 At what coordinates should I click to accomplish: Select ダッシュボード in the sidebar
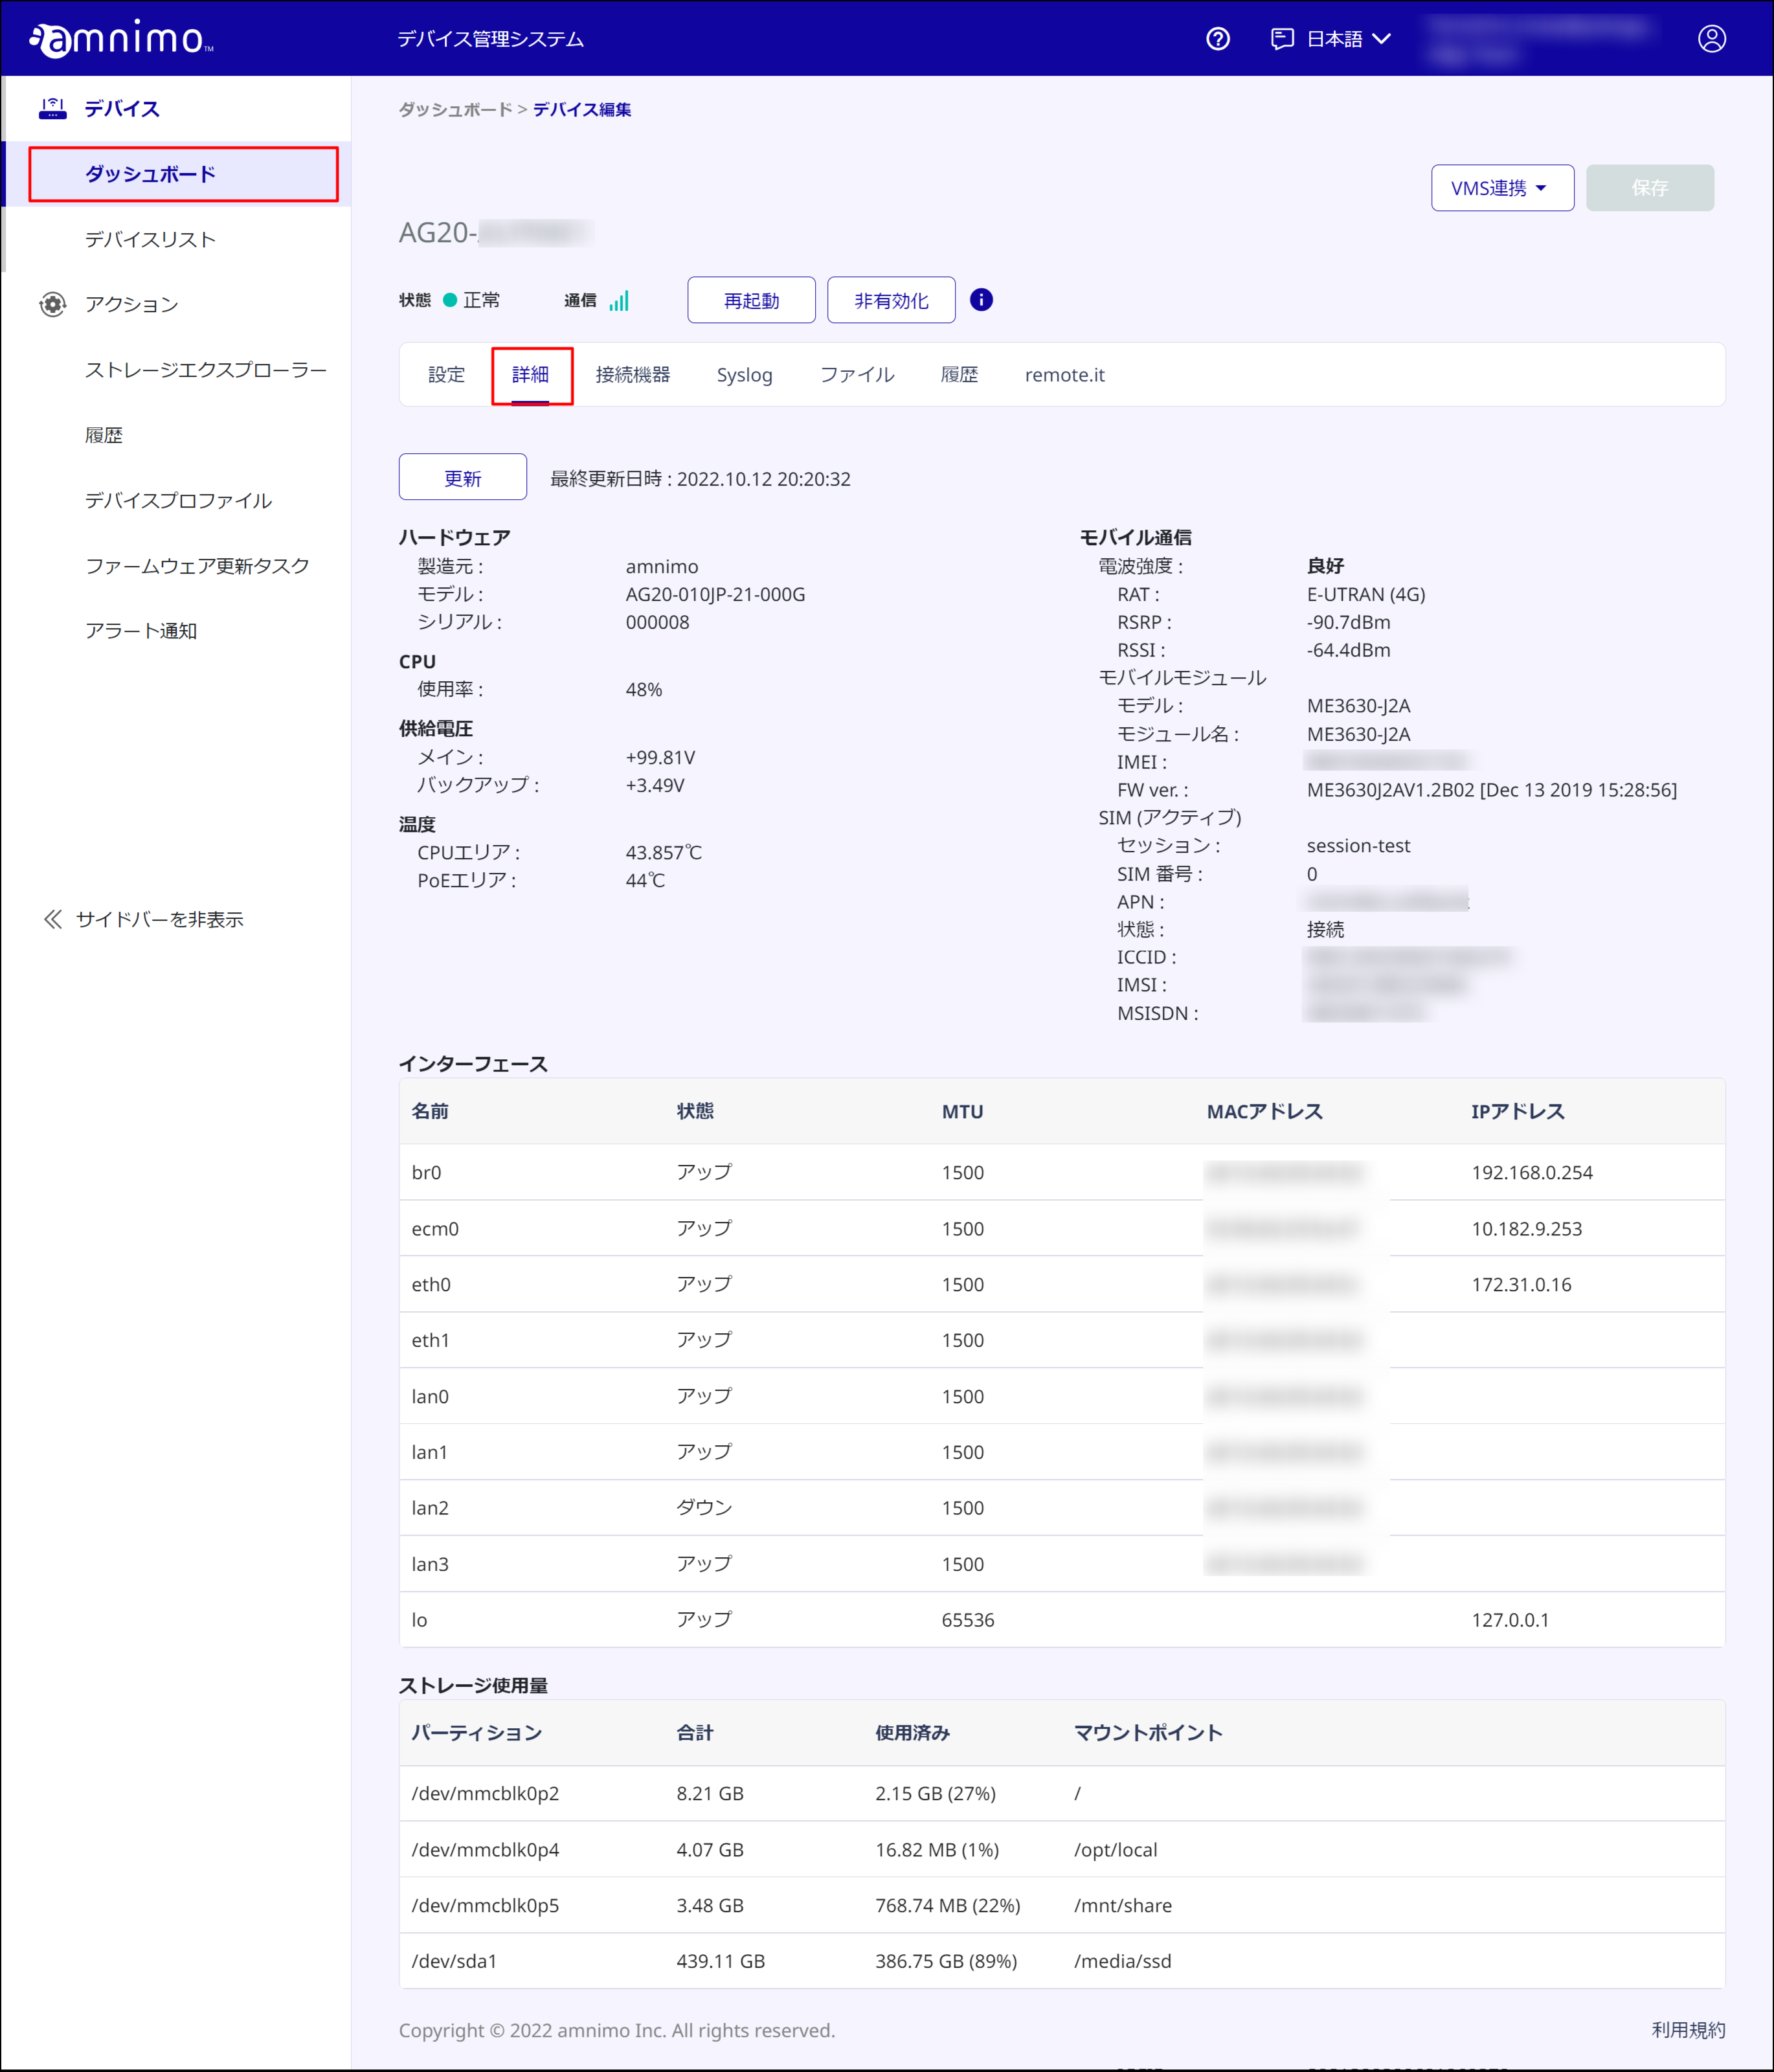pos(150,174)
